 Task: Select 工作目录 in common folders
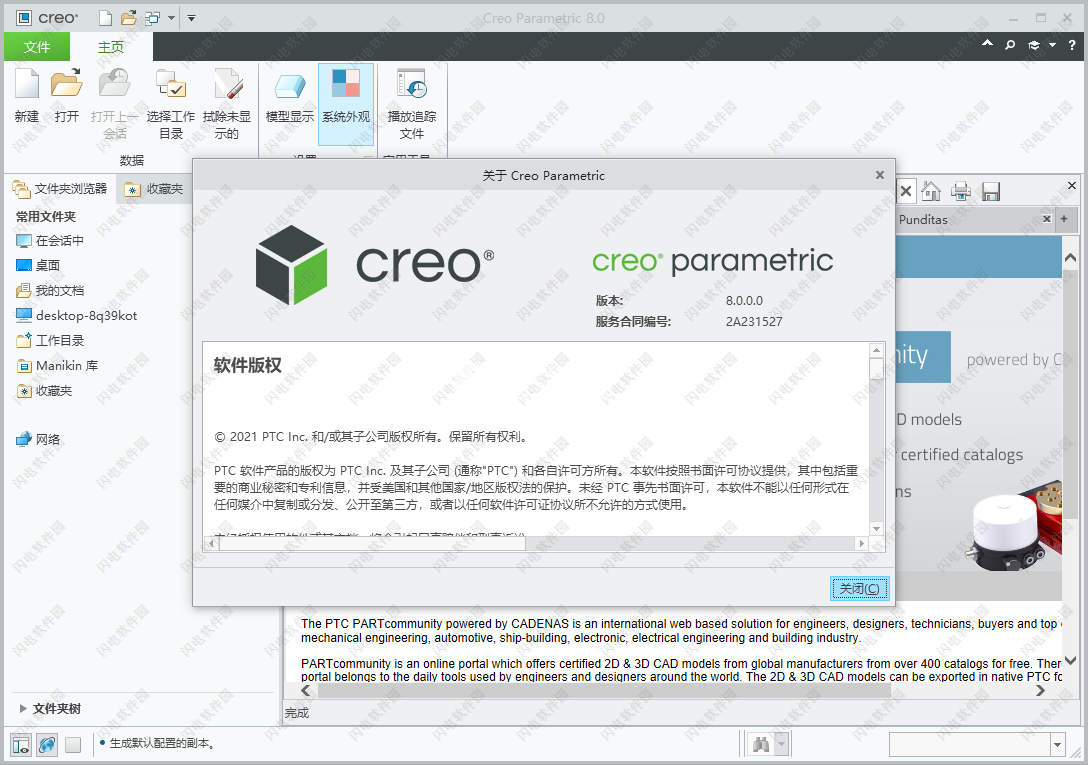[x=49, y=341]
